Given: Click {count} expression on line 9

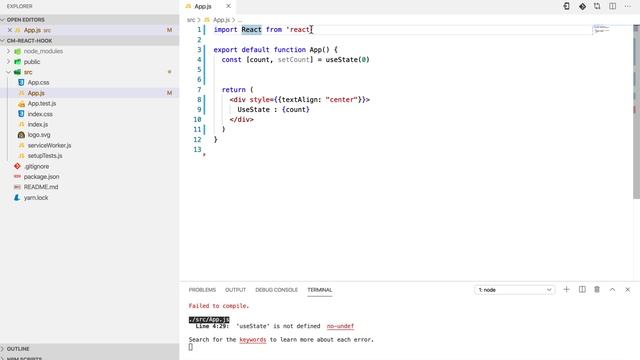Looking at the screenshot, I should [296, 109].
